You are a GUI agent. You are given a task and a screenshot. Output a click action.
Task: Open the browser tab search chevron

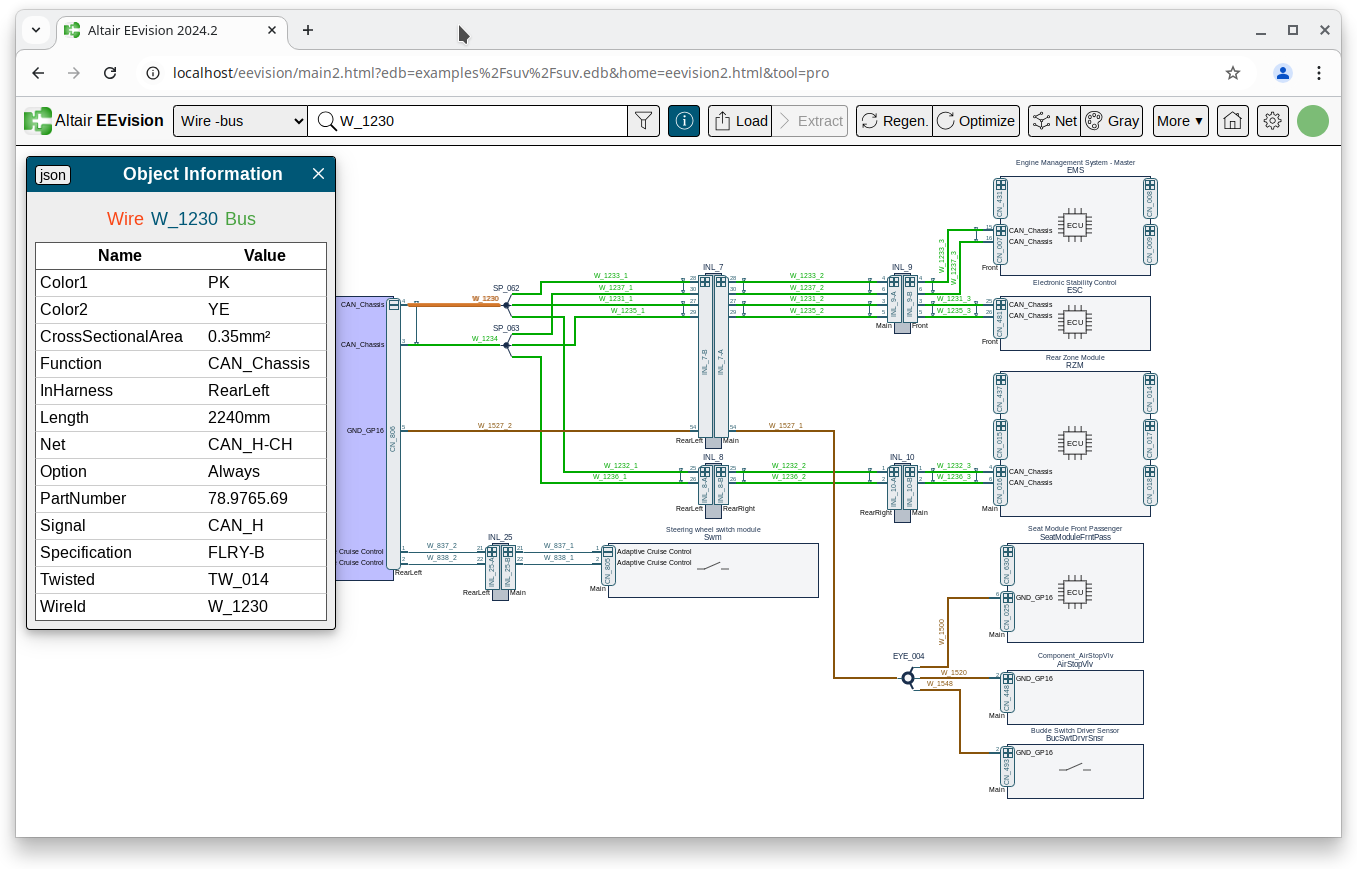click(x=36, y=30)
